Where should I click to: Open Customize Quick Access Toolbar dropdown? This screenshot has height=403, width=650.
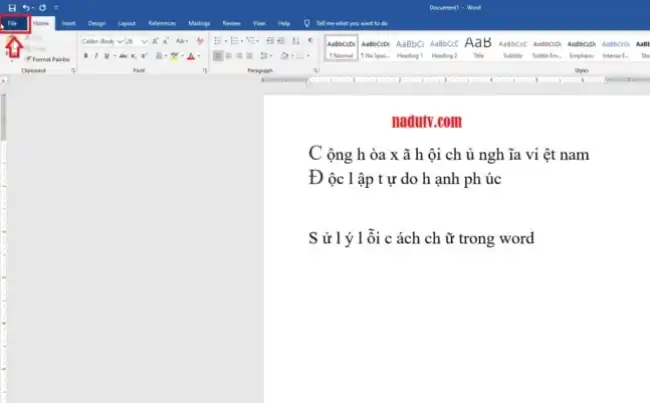[56, 7]
